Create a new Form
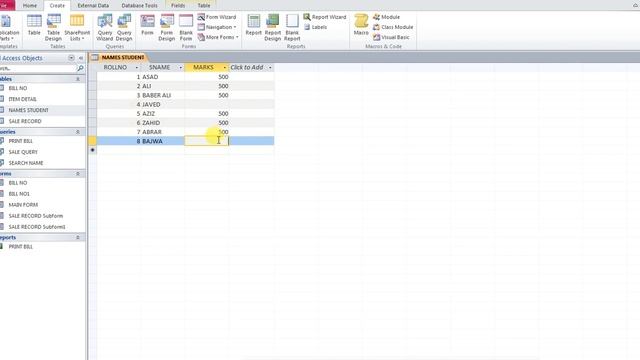Viewport: 640px width, 360px height. click(x=147, y=24)
